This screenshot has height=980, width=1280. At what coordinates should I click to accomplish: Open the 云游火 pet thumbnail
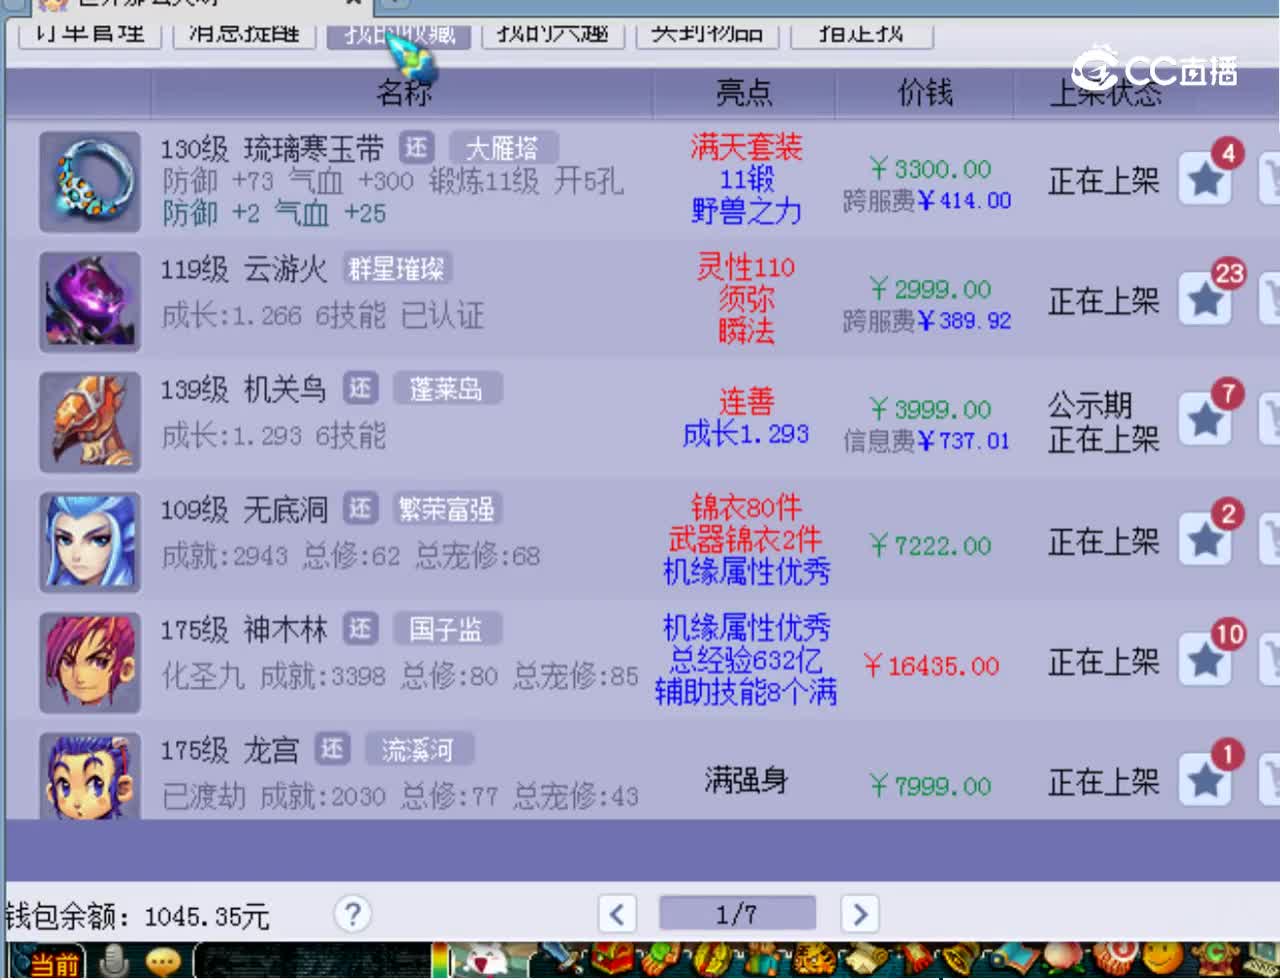pyautogui.click(x=90, y=302)
